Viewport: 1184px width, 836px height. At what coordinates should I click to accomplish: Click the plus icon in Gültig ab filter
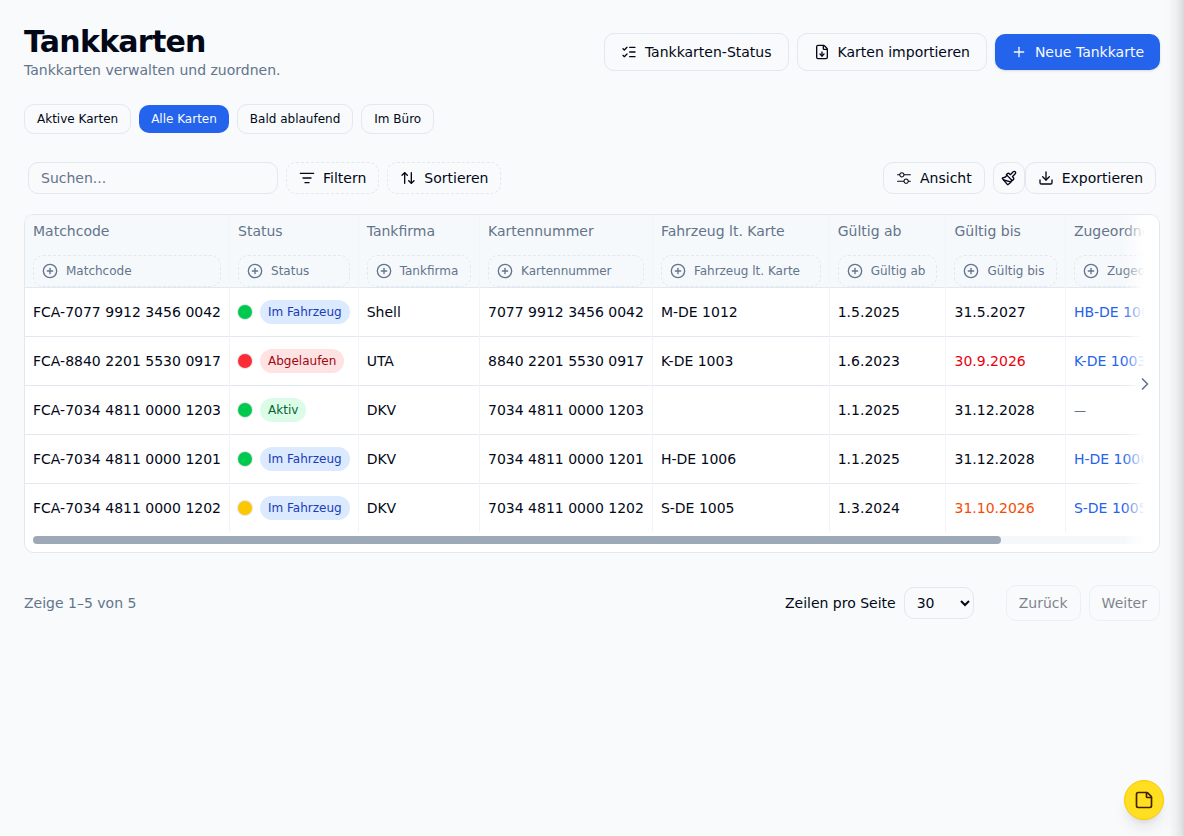click(x=855, y=271)
